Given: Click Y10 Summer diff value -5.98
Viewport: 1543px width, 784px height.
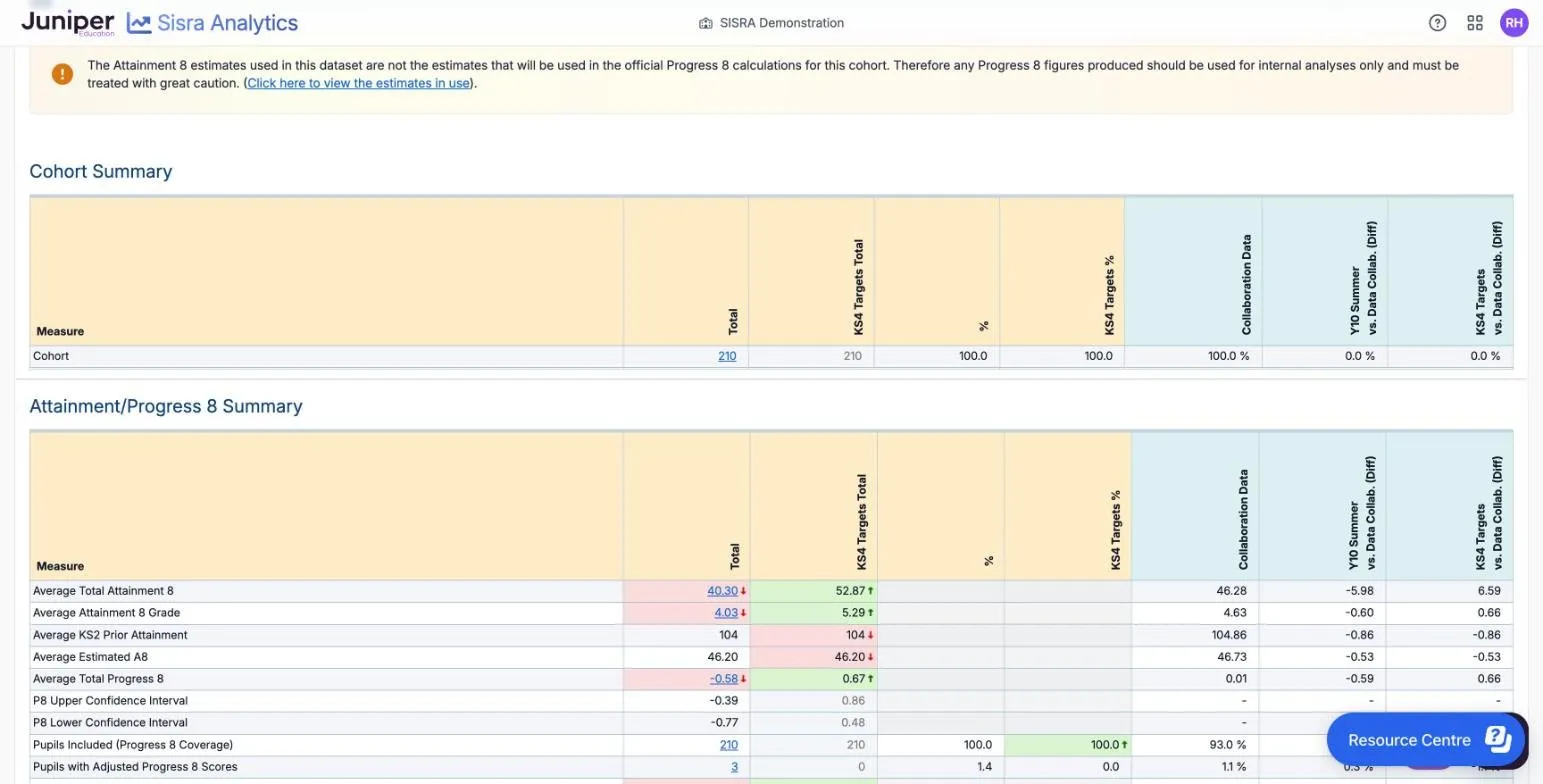Looking at the screenshot, I should tap(1360, 591).
